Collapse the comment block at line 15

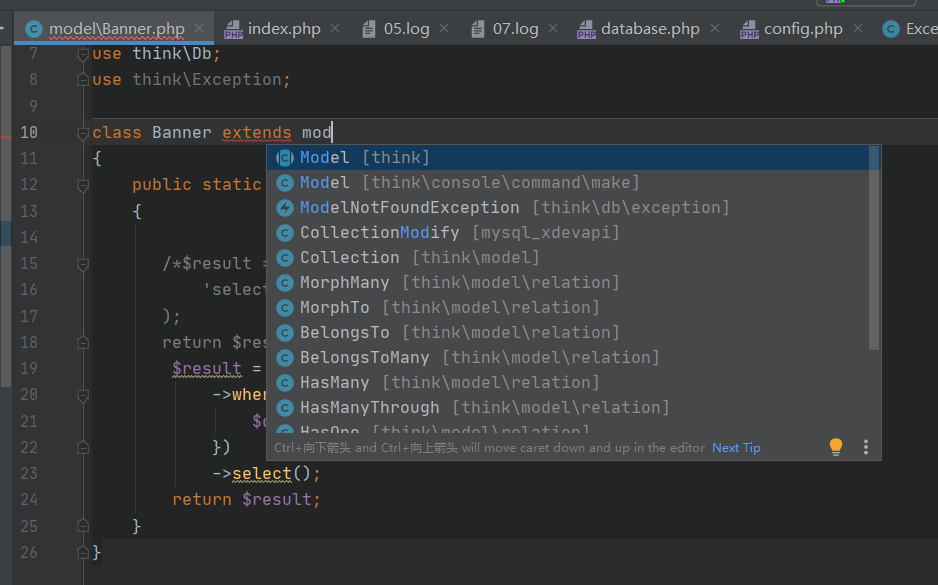tap(83, 264)
